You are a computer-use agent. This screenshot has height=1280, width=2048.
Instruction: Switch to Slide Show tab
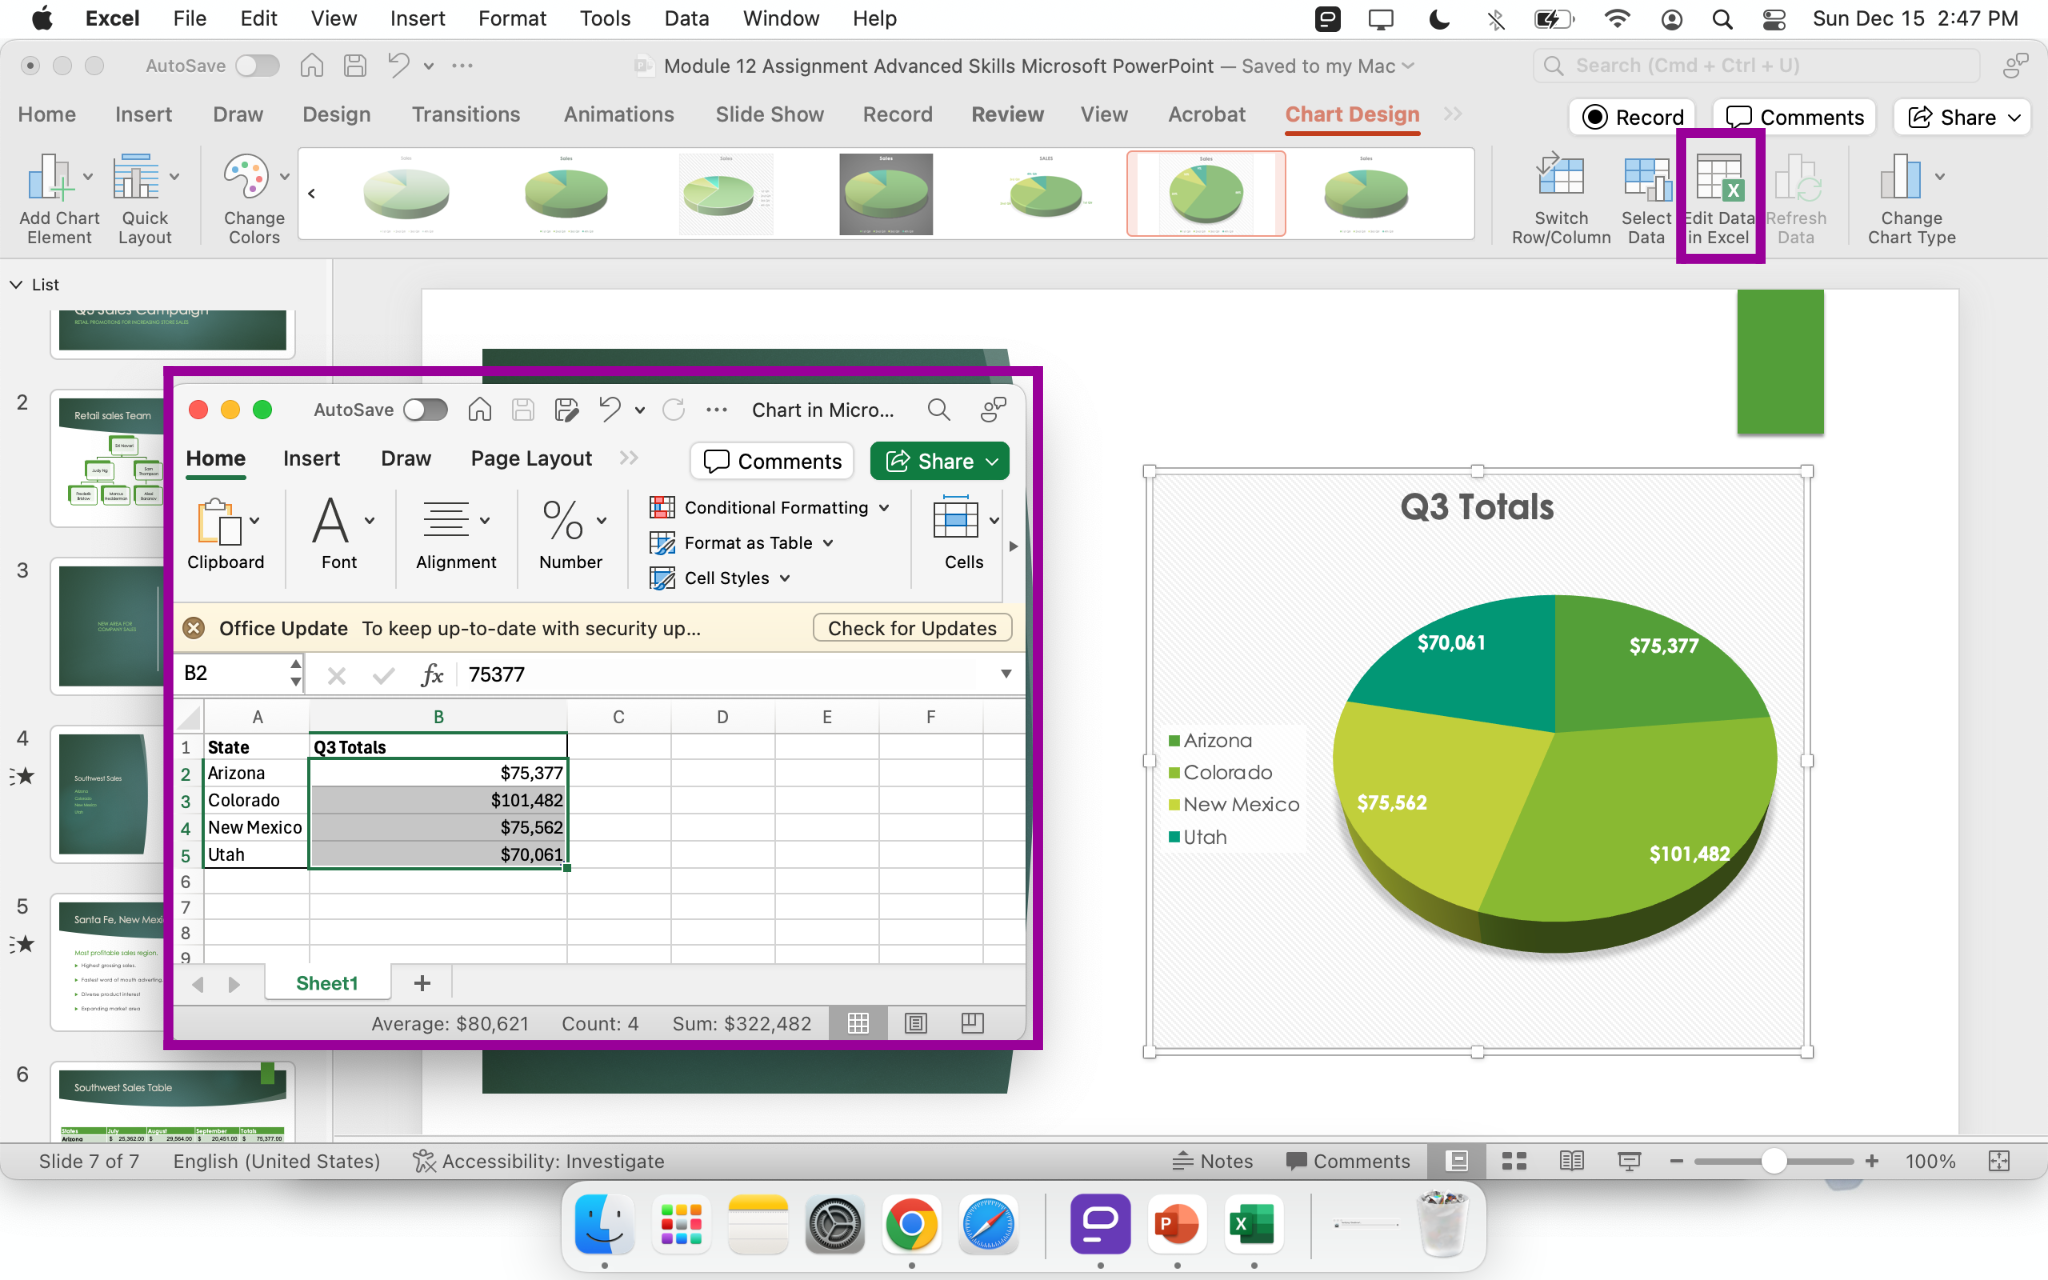point(769,115)
